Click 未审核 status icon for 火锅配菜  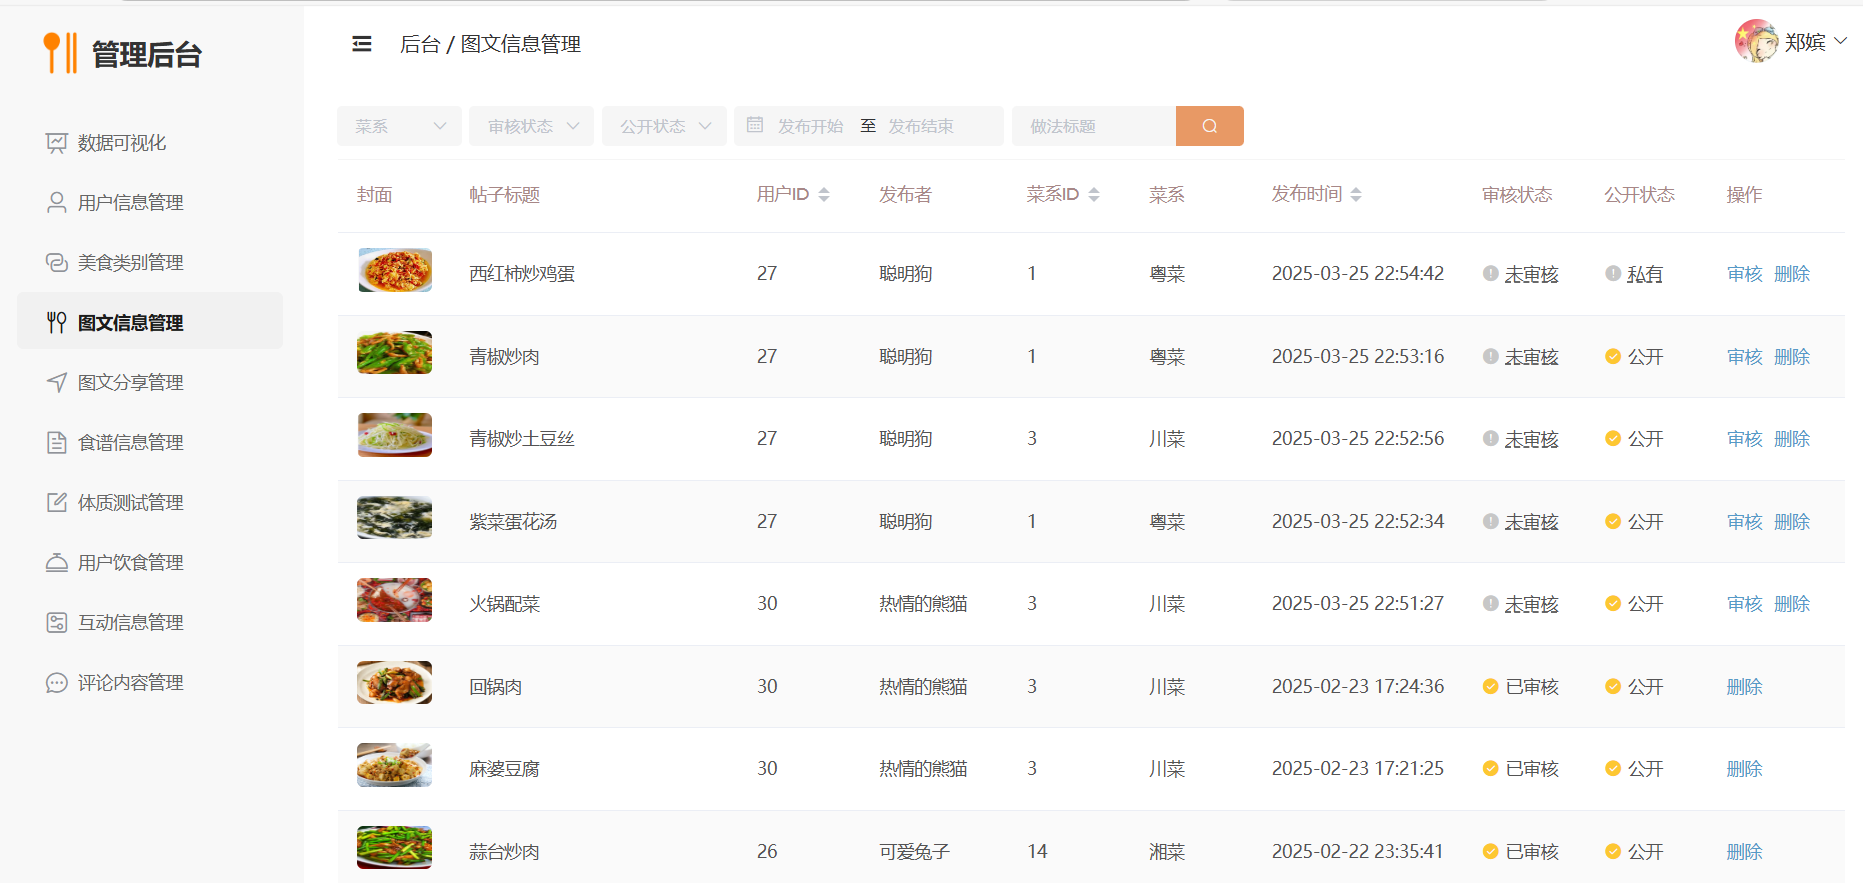click(1490, 603)
